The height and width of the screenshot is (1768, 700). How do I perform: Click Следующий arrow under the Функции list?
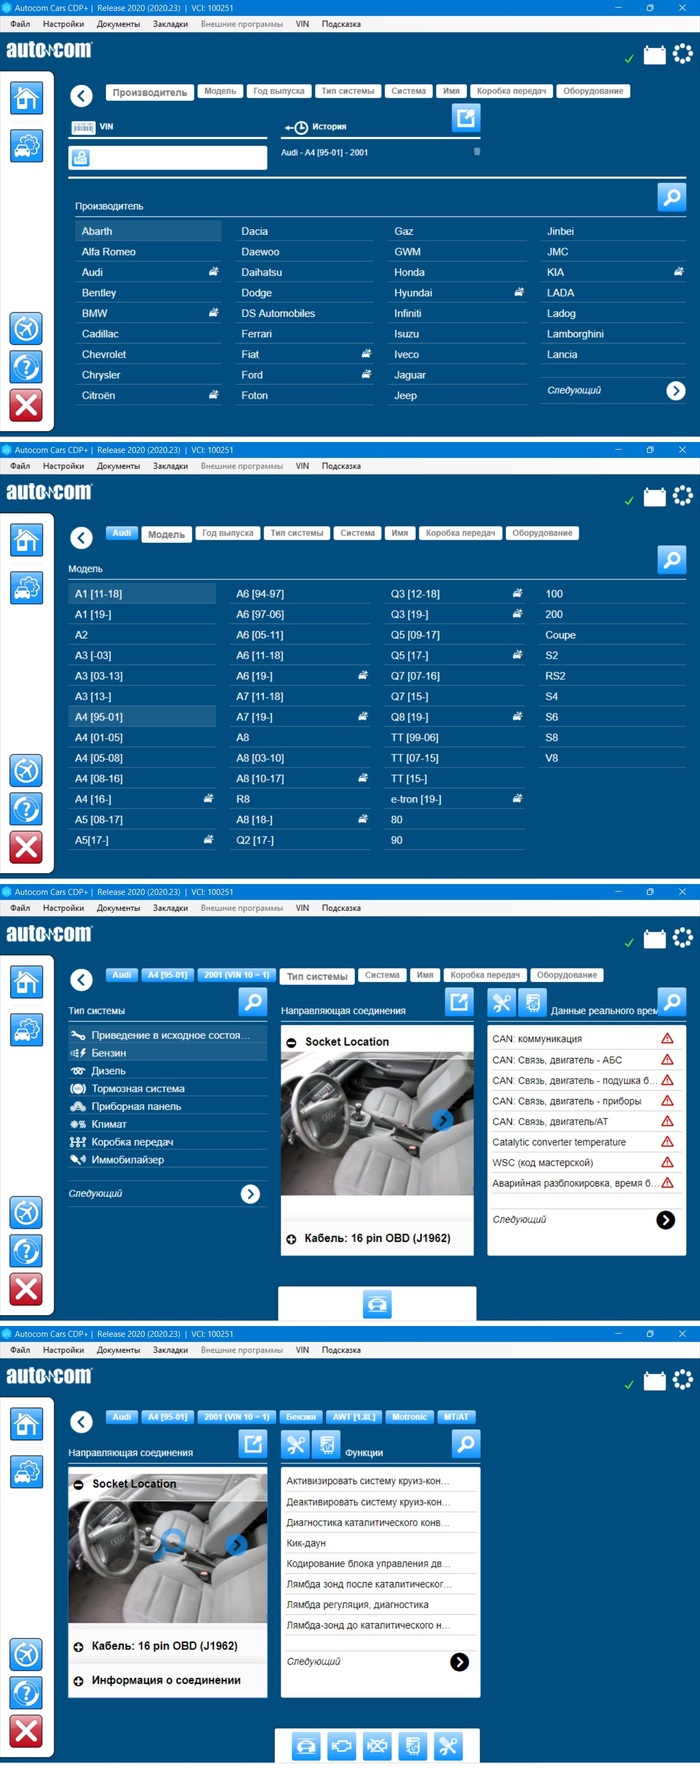click(x=459, y=1662)
